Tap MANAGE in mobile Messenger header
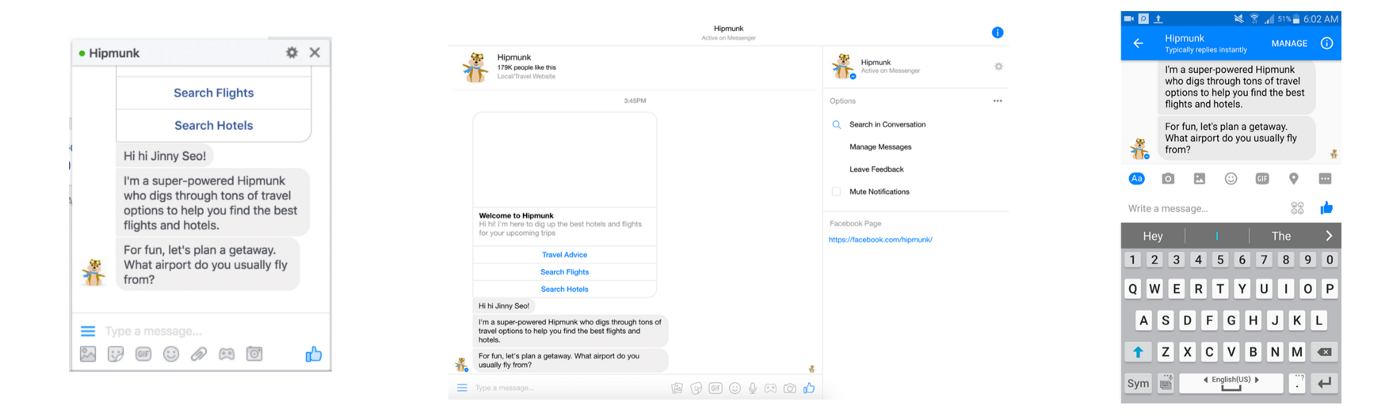This screenshot has height=420, width=1400. [x=1289, y=44]
